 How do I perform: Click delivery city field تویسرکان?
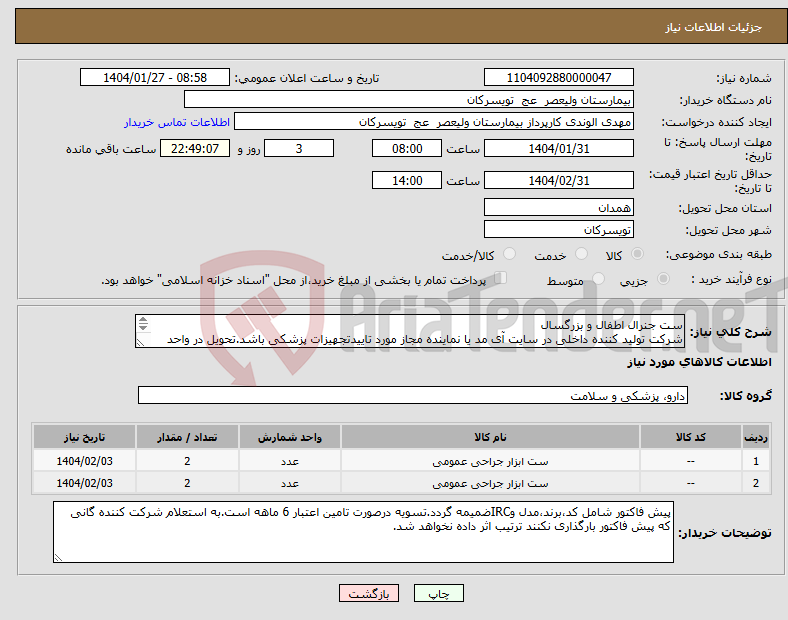point(558,229)
